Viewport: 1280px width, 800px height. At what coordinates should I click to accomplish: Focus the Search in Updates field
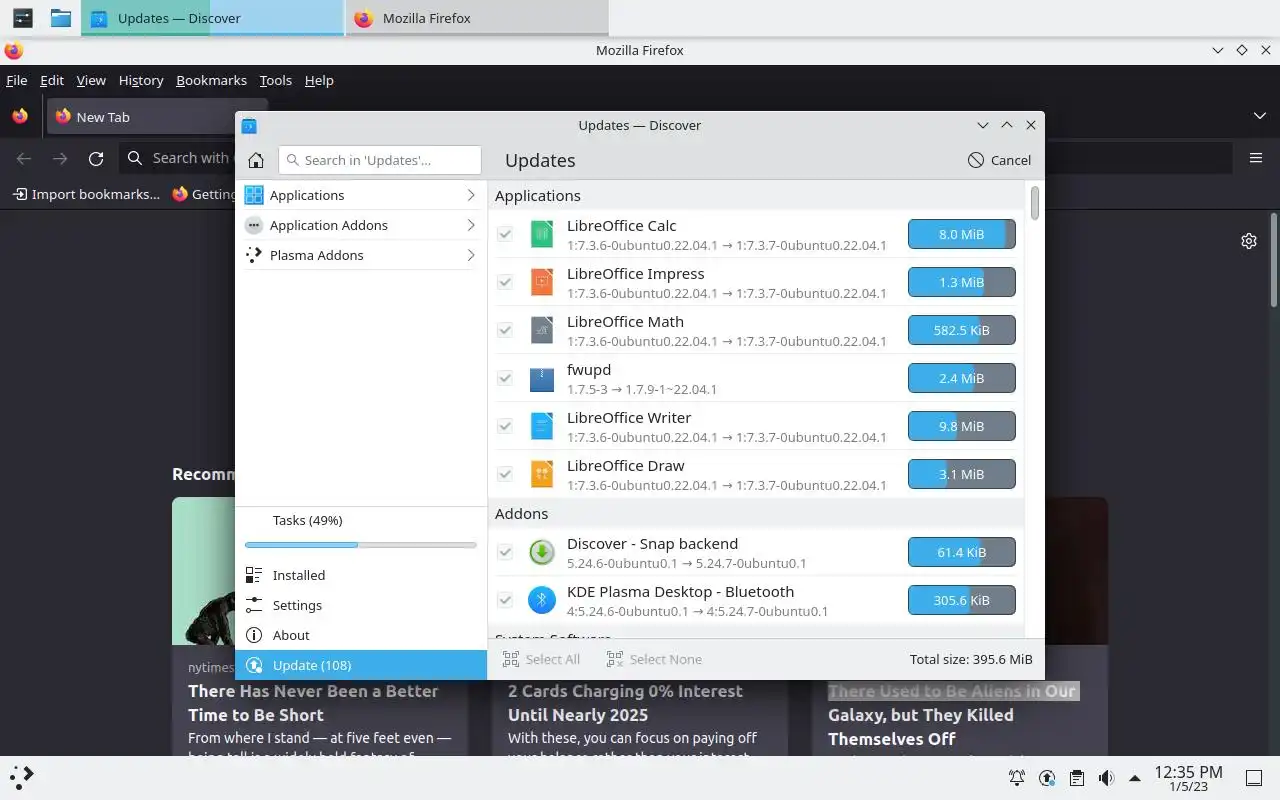[380, 160]
